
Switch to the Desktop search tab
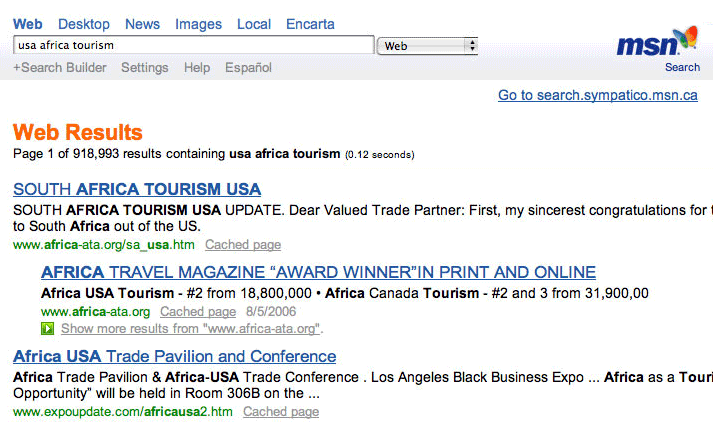[x=84, y=24]
